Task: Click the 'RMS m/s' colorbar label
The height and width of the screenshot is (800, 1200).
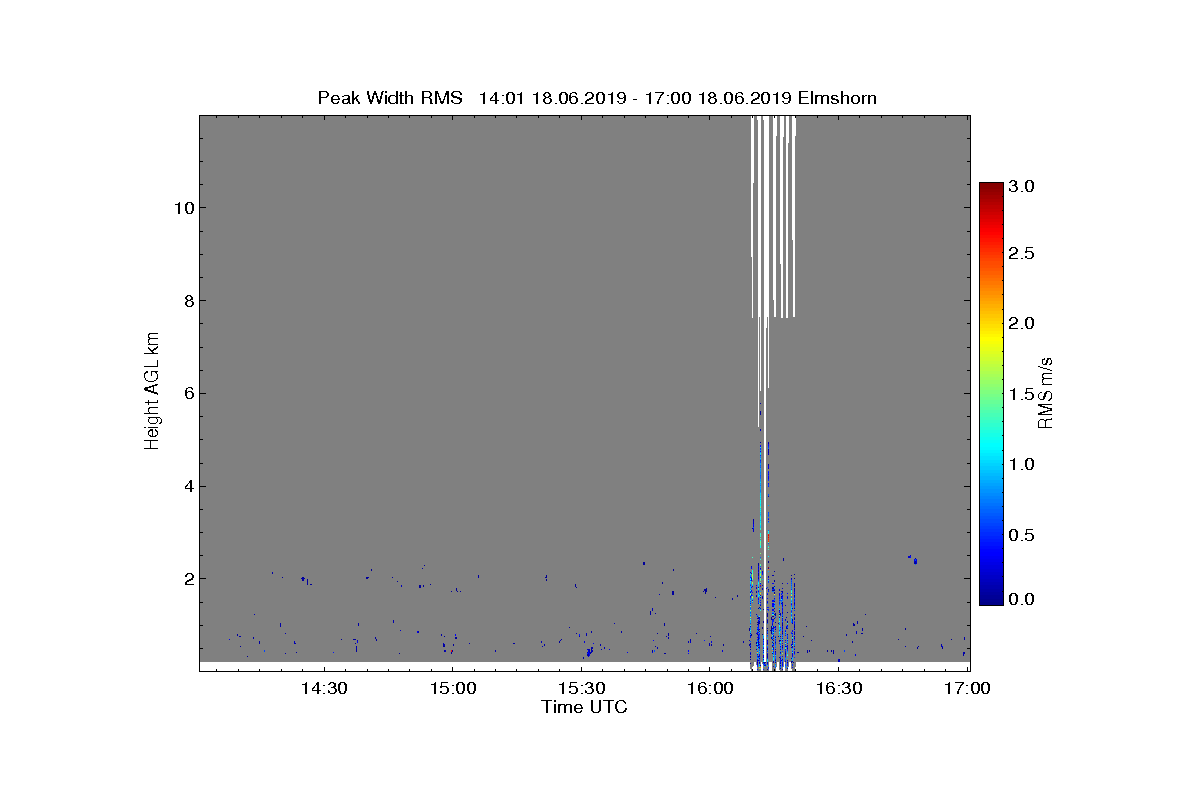Action: (x=1046, y=392)
